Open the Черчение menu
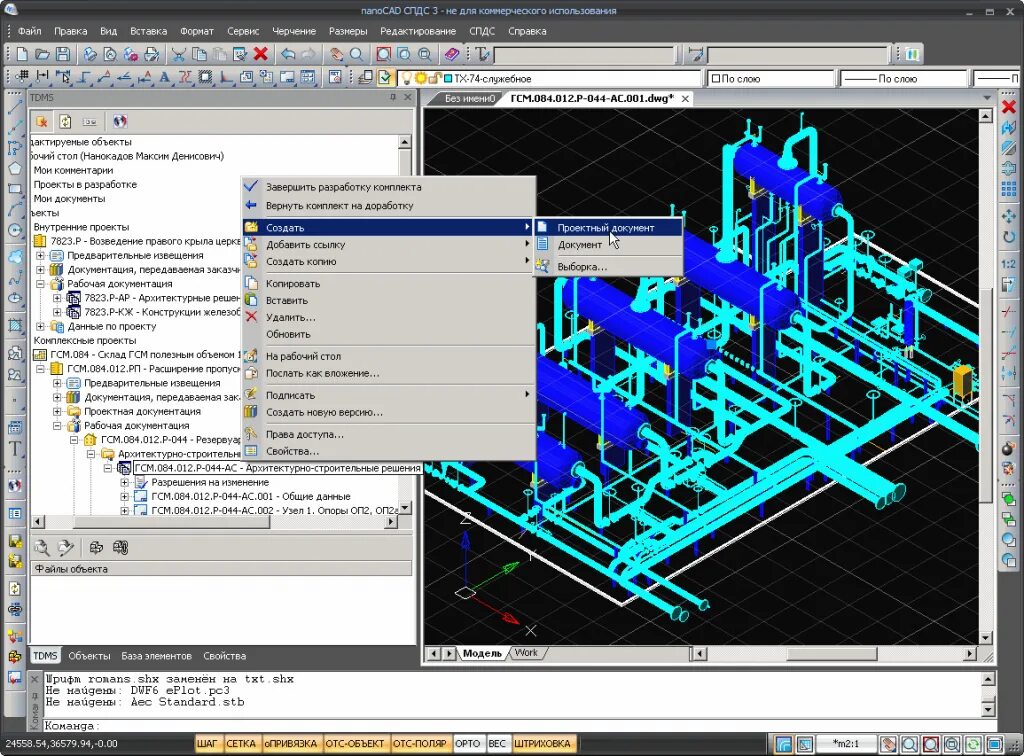This screenshot has width=1024, height=756. tap(294, 31)
